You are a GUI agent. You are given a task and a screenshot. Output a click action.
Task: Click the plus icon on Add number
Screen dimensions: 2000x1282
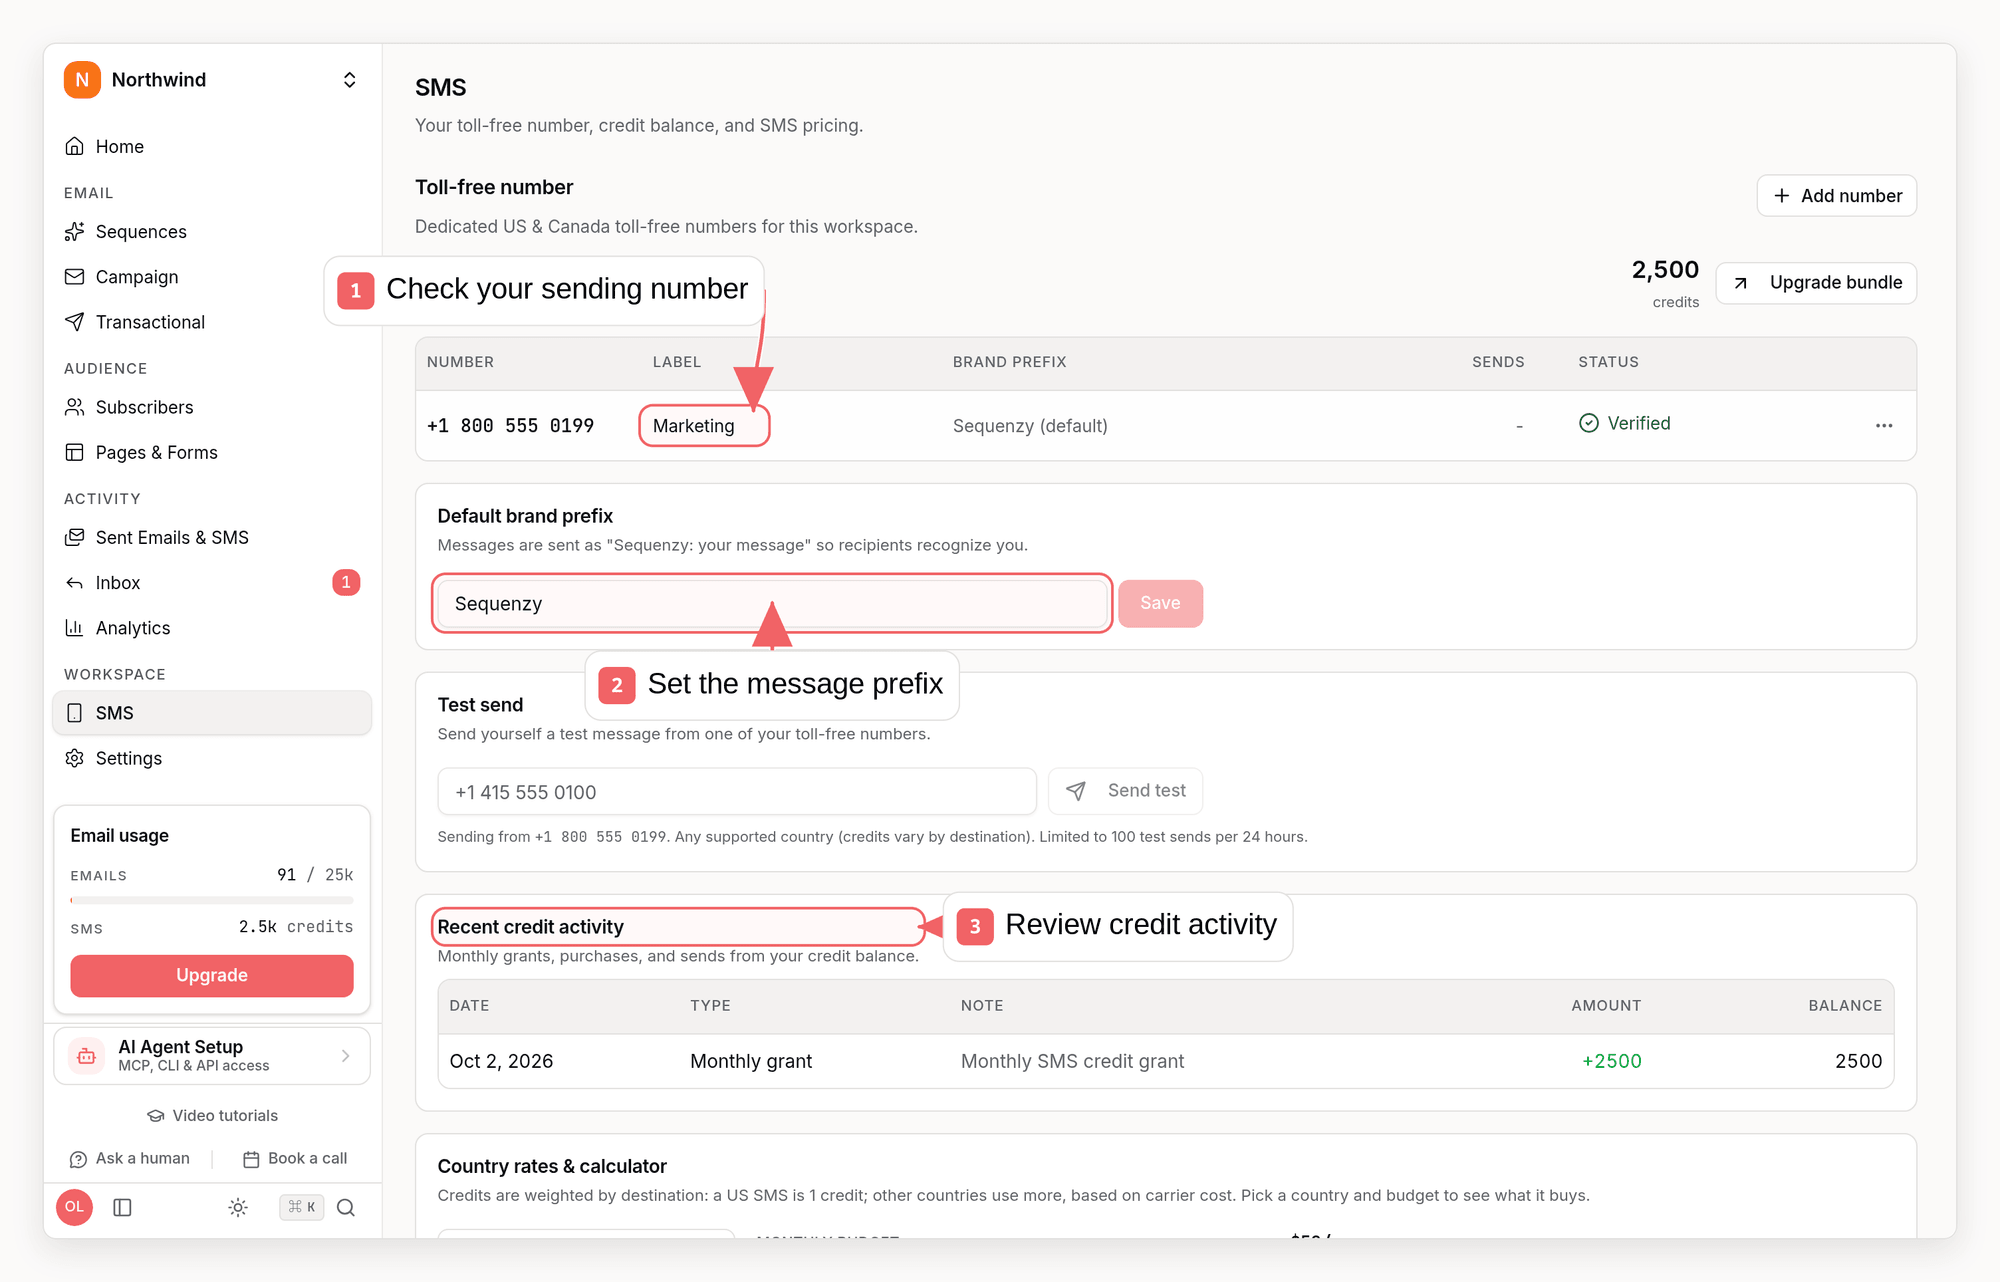1782,196
